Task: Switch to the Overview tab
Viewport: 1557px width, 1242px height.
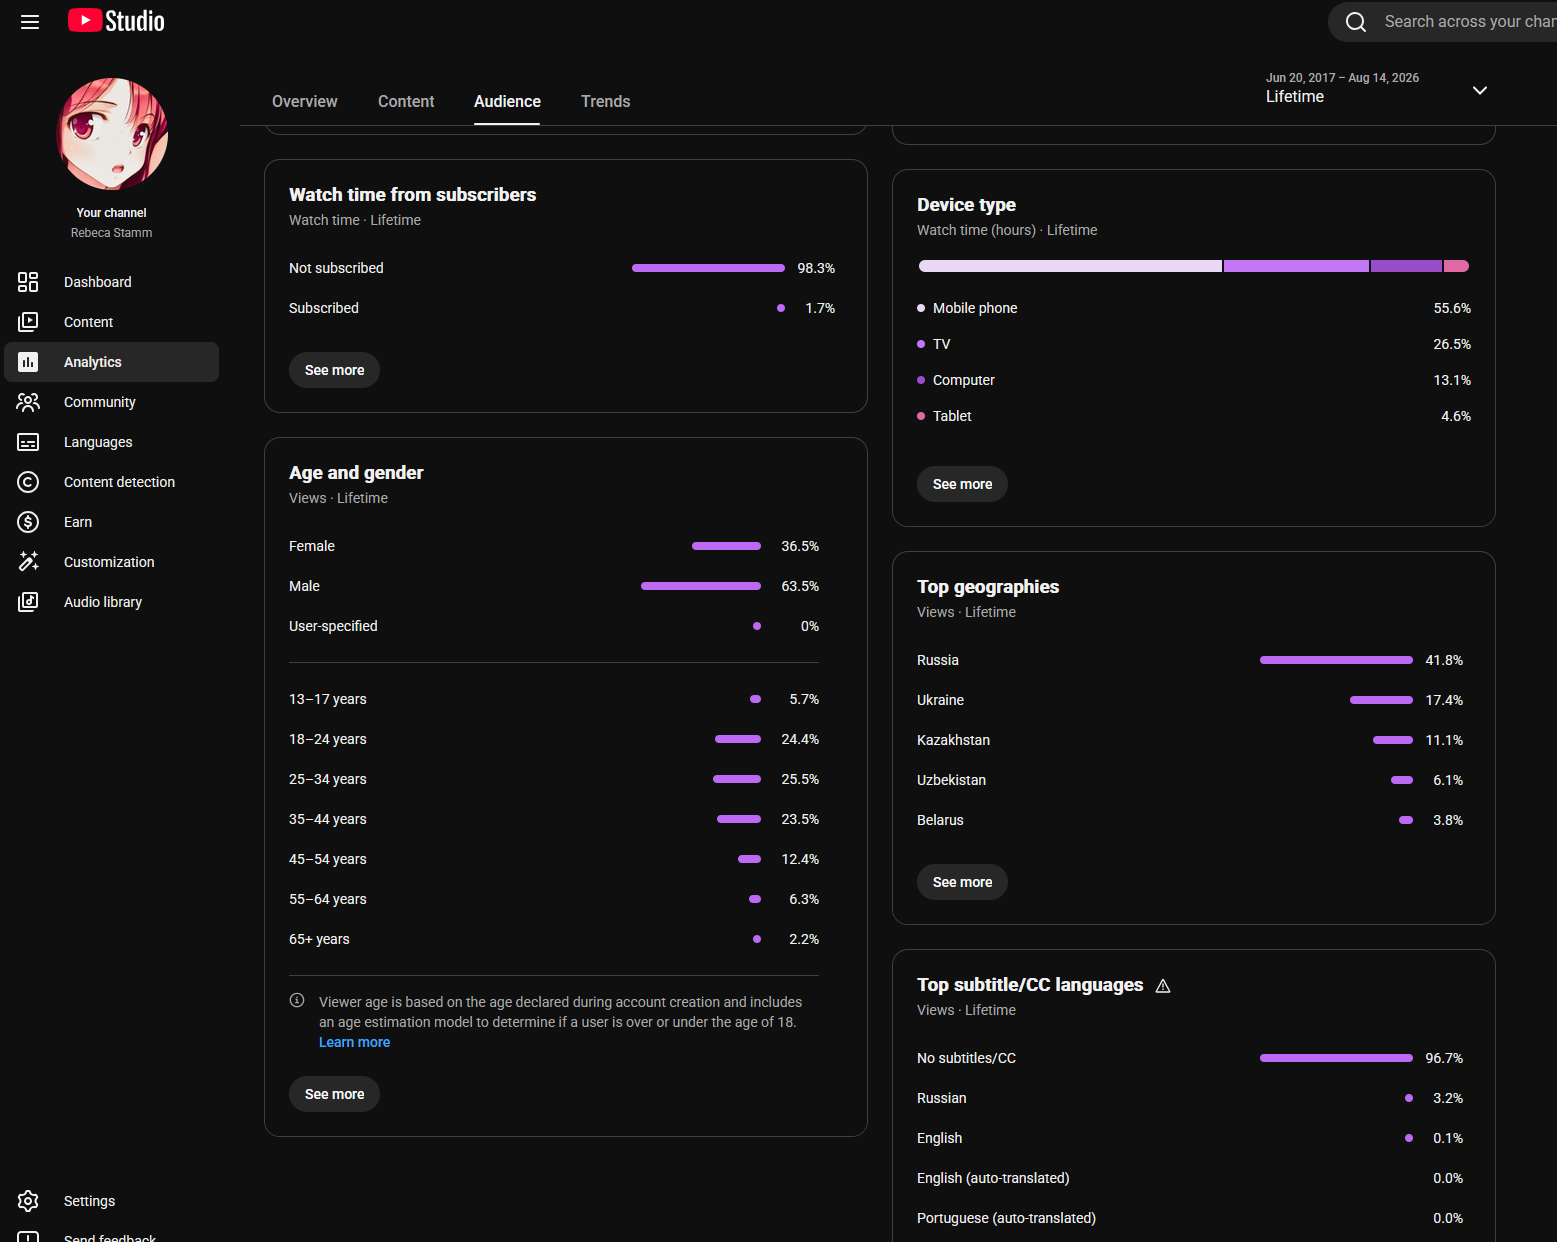Action: (x=304, y=101)
